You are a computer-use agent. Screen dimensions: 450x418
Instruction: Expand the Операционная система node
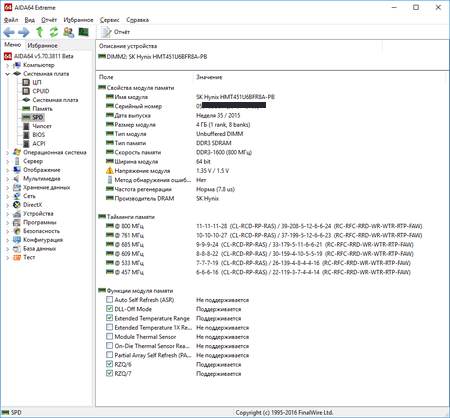tap(7, 153)
